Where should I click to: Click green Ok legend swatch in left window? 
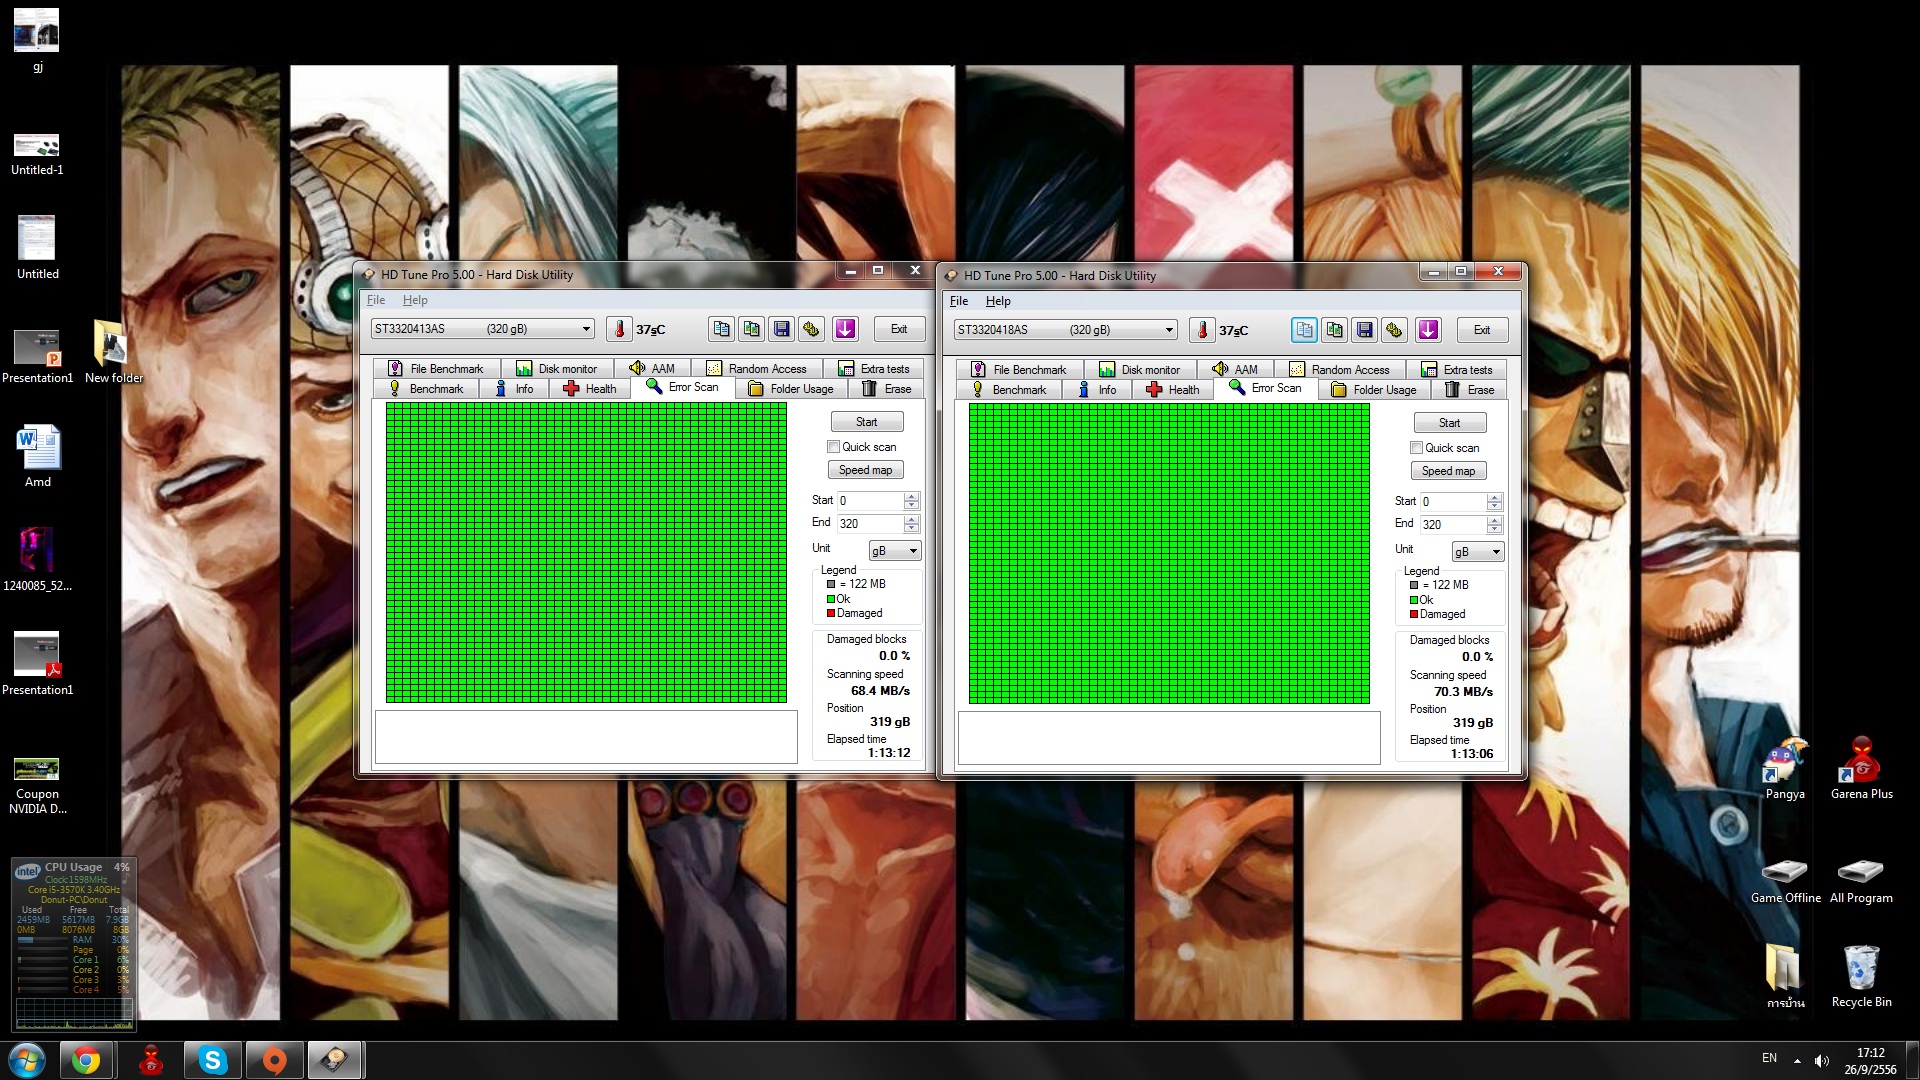tap(831, 599)
